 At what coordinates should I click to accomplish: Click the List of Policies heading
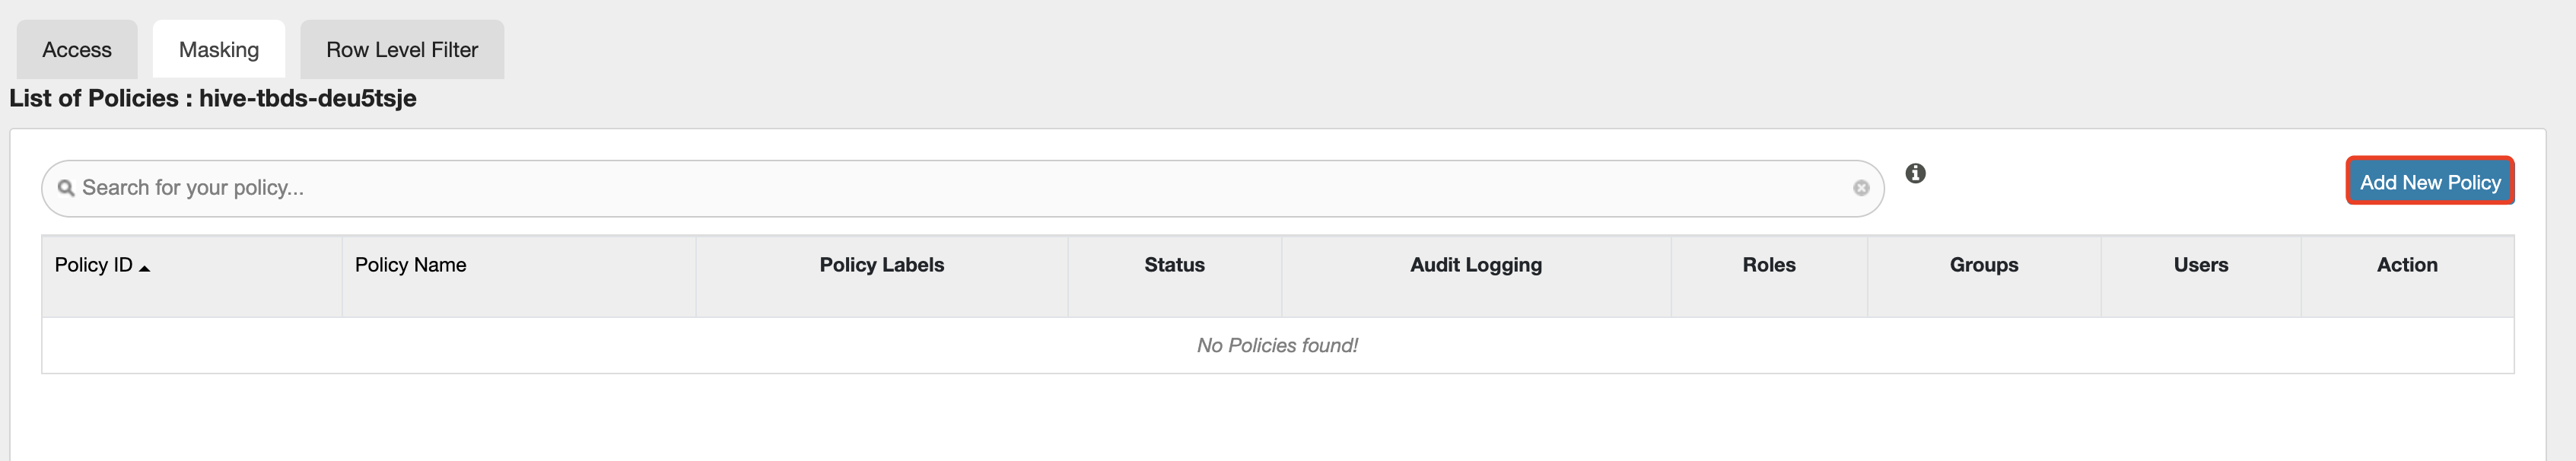(213, 99)
